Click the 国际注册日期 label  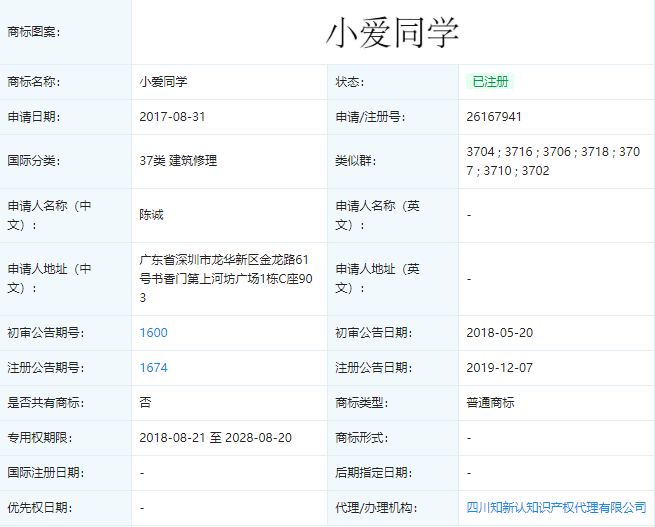[46, 473]
